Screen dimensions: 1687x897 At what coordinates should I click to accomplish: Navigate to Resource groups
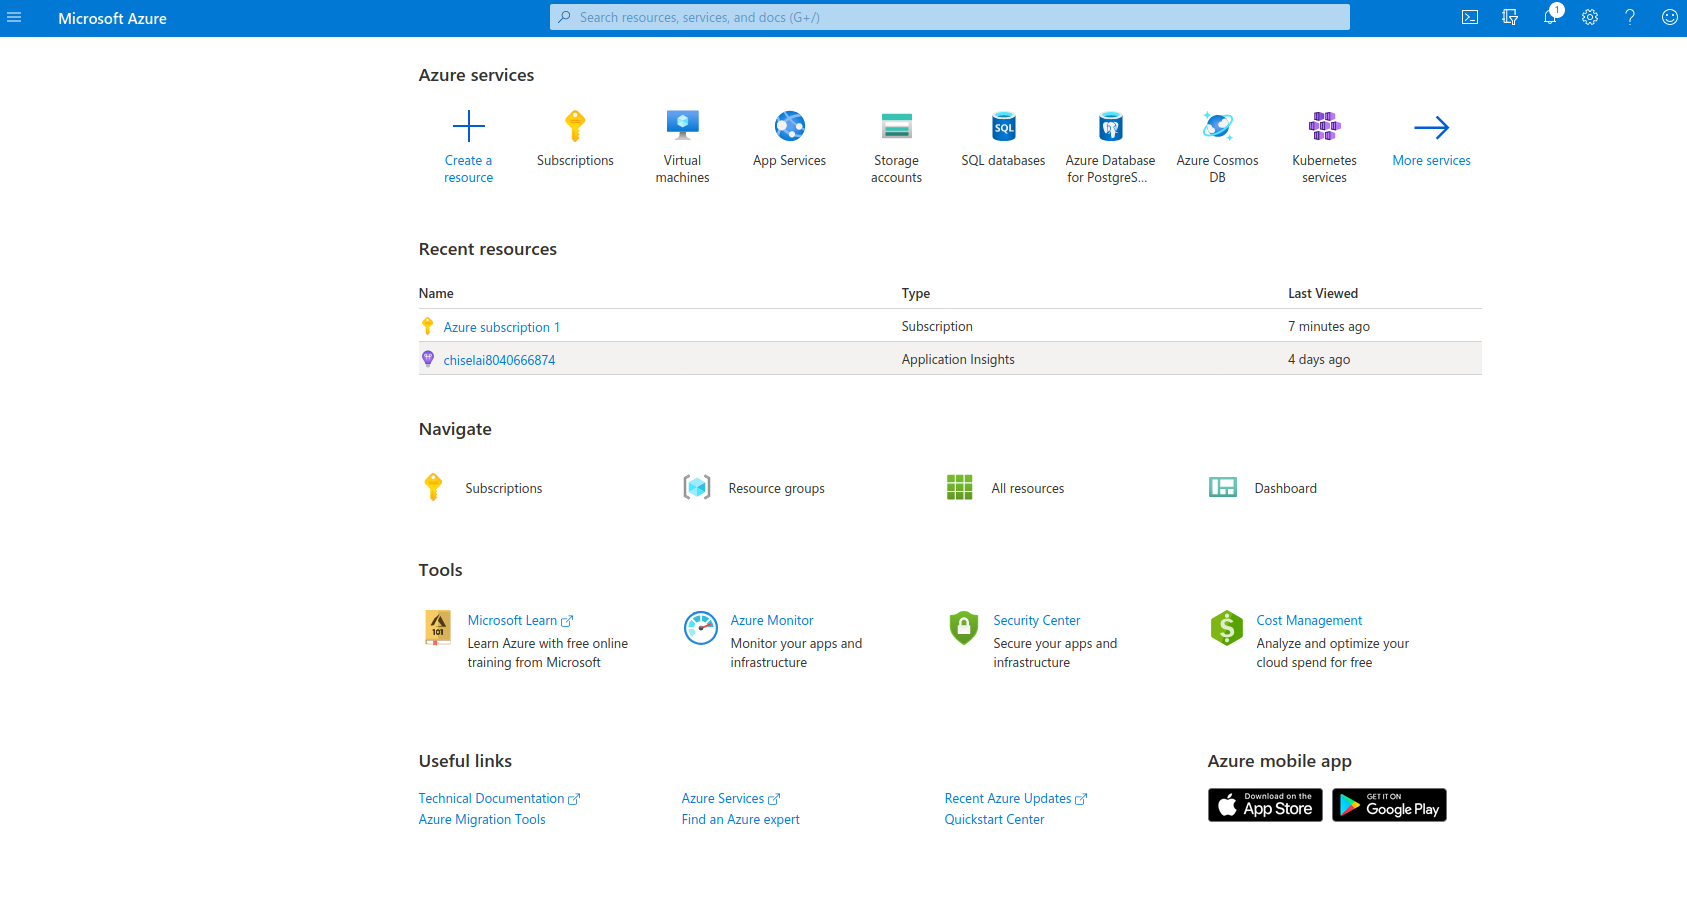click(x=776, y=488)
